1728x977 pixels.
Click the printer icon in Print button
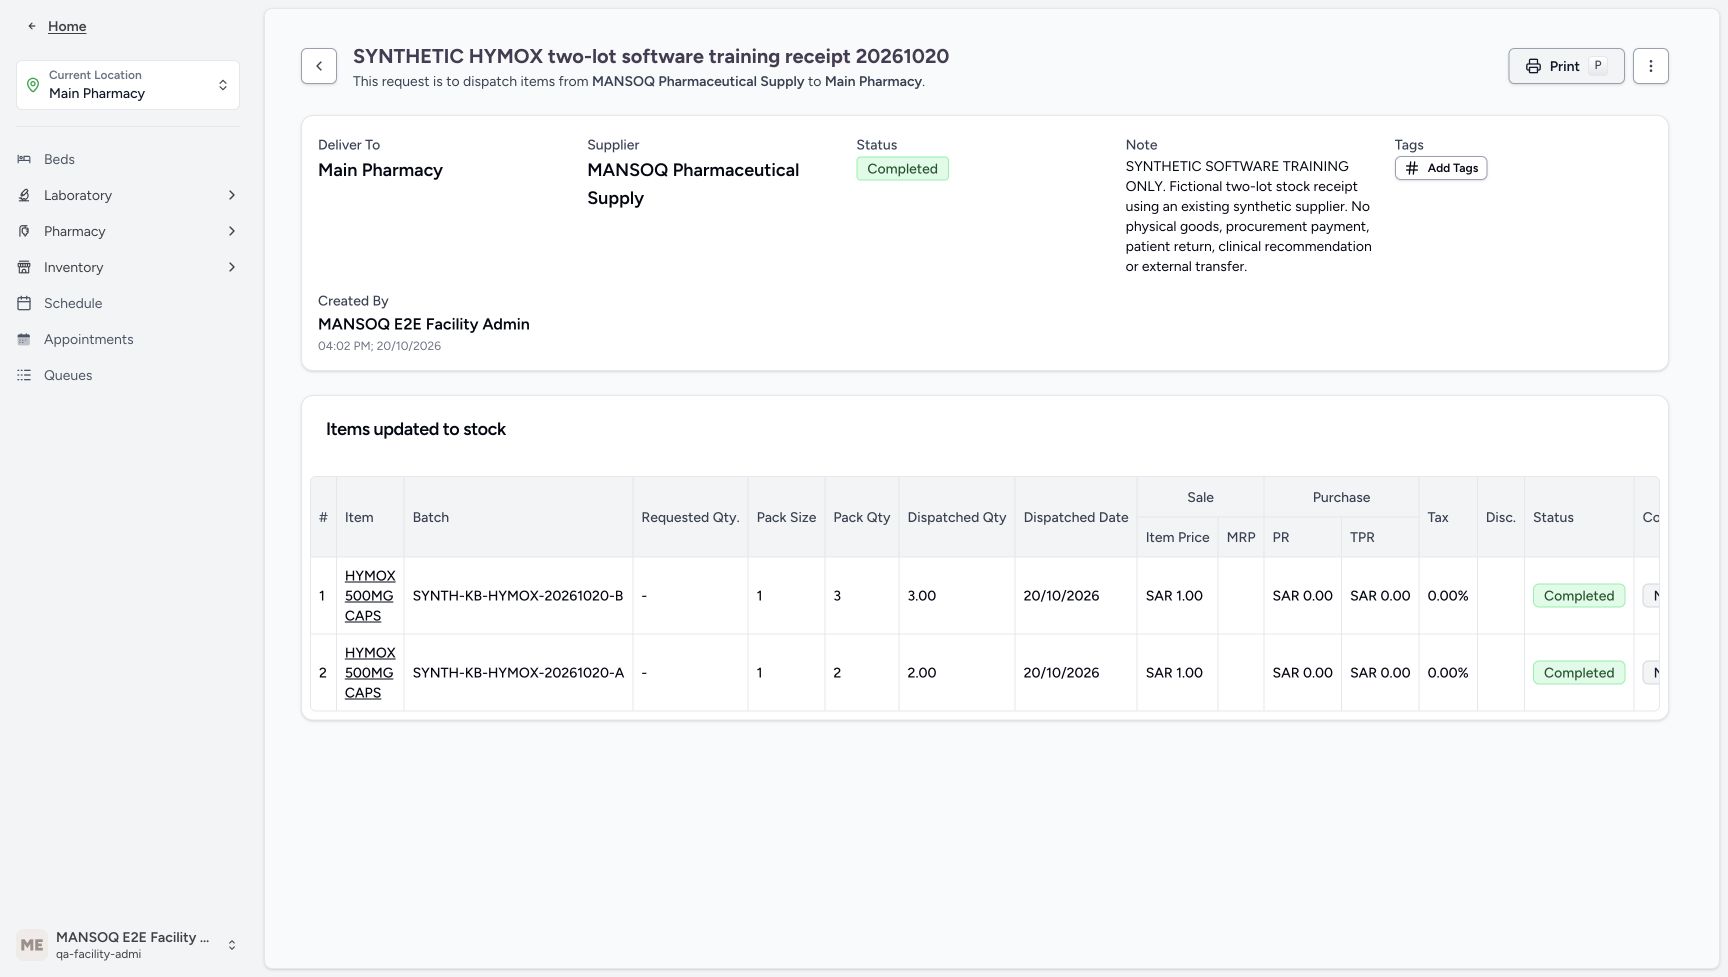click(x=1533, y=66)
